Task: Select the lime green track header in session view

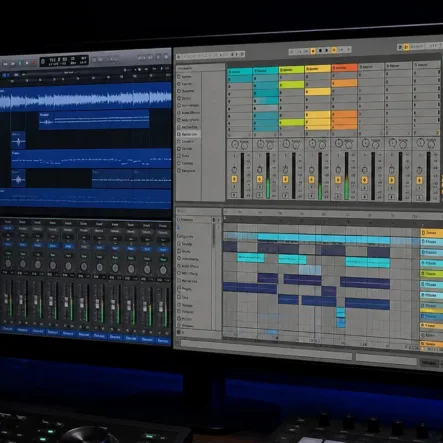Action: pyautogui.click(x=291, y=70)
